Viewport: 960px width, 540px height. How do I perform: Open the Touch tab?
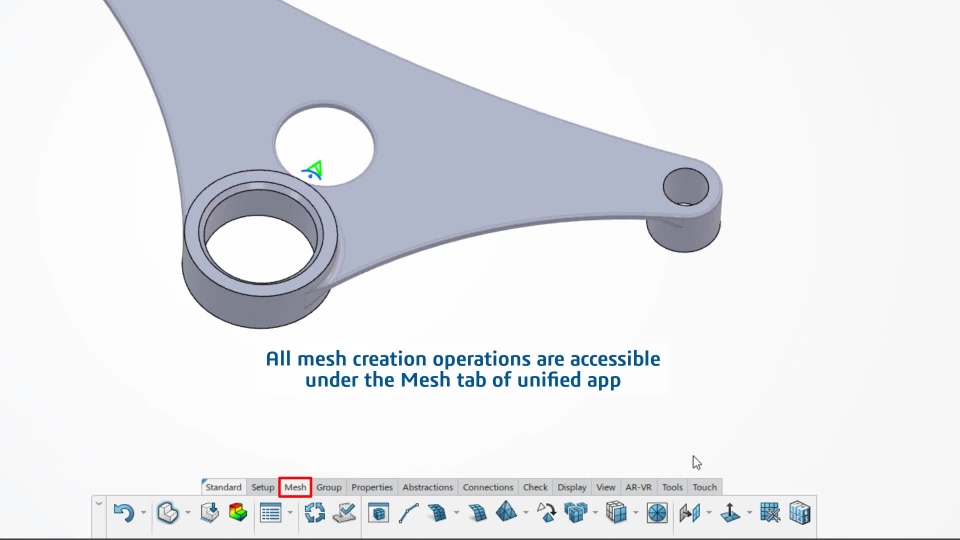point(705,487)
